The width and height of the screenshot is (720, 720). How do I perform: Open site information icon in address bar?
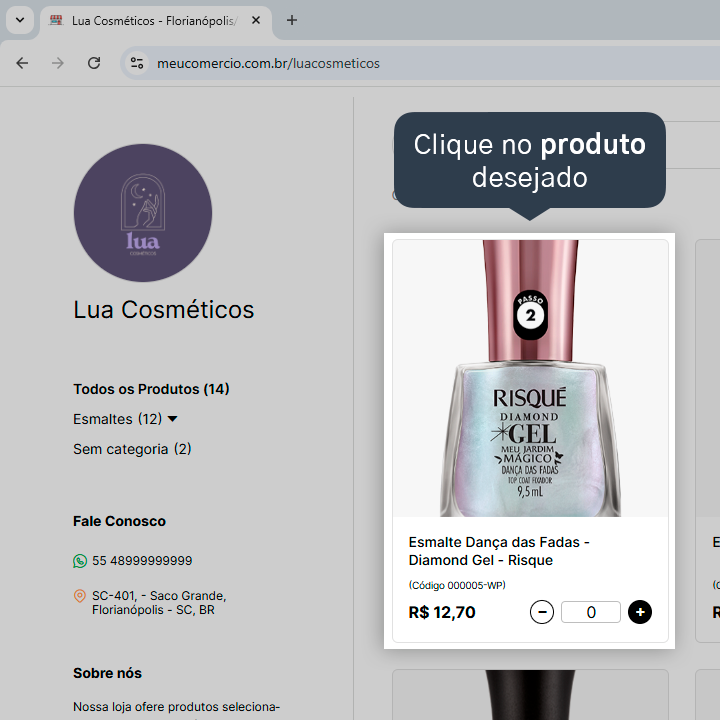pos(137,63)
